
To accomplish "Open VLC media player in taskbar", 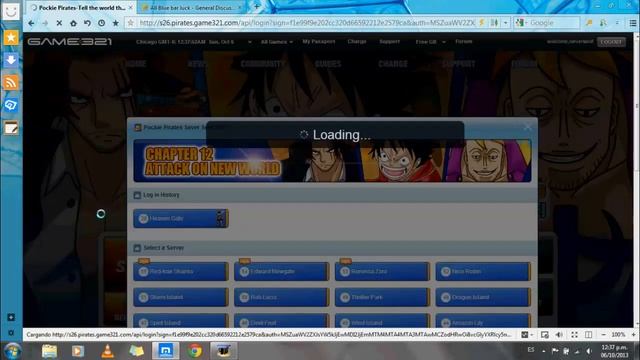I will pos(107,351).
